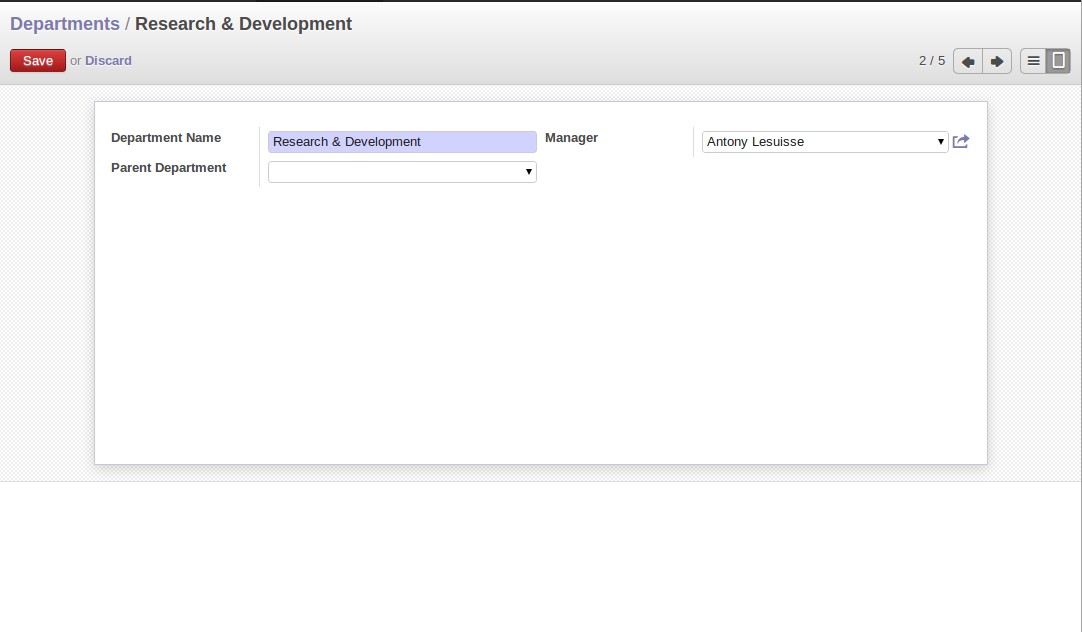Expand the Parent Department dropdown arrow
Viewport: 1082px width, 632px height.
pyautogui.click(x=529, y=172)
